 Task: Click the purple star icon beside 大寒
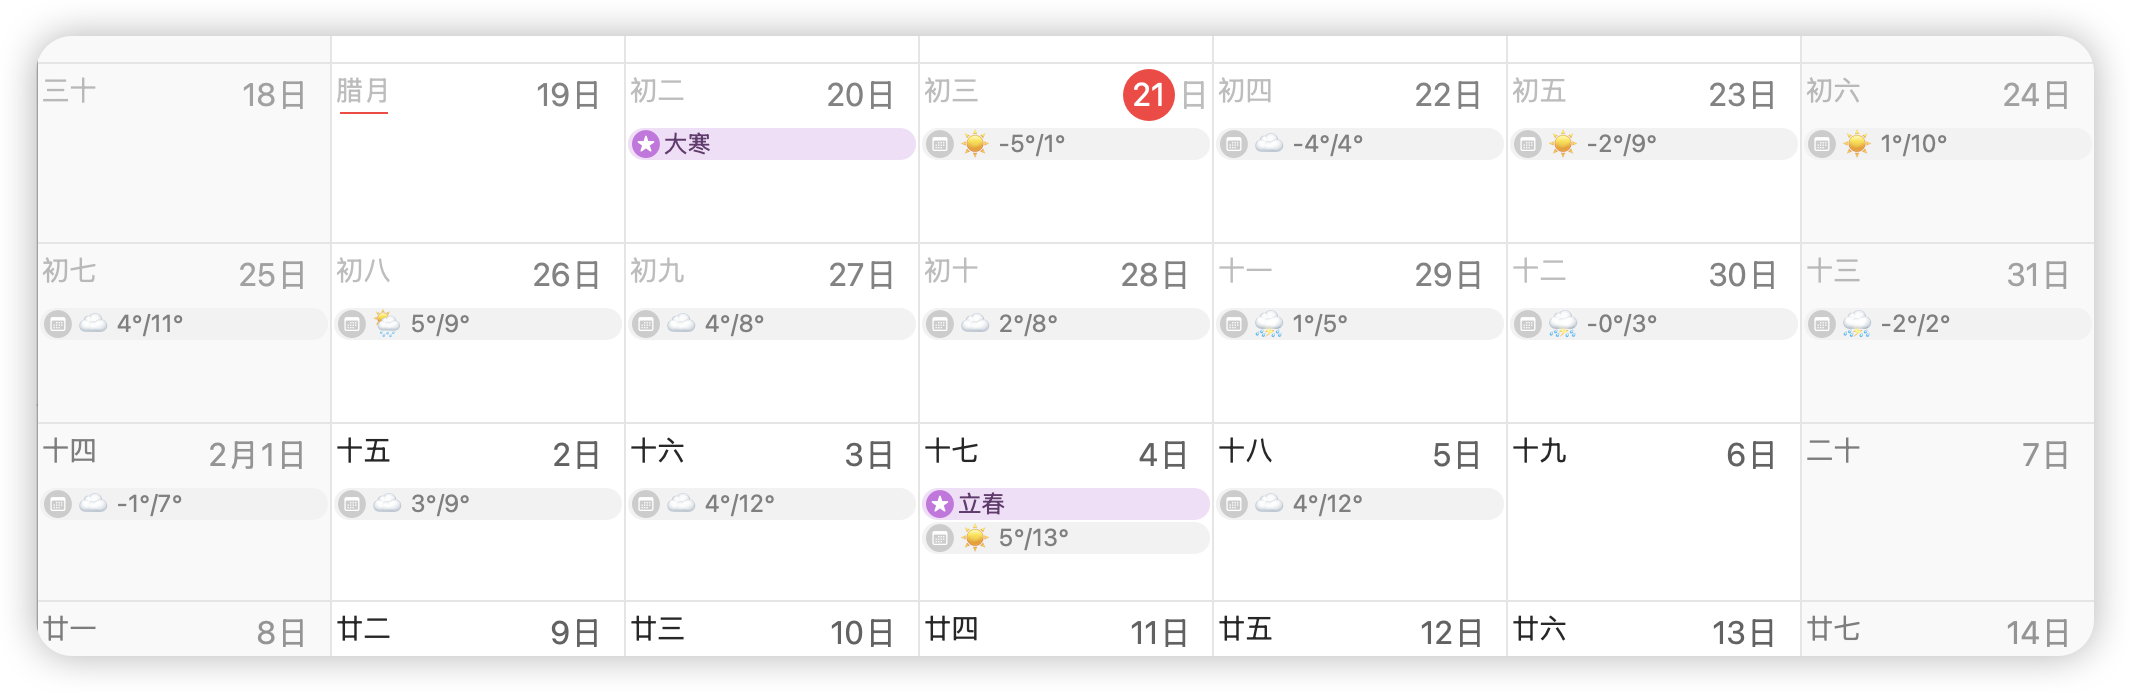click(646, 144)
